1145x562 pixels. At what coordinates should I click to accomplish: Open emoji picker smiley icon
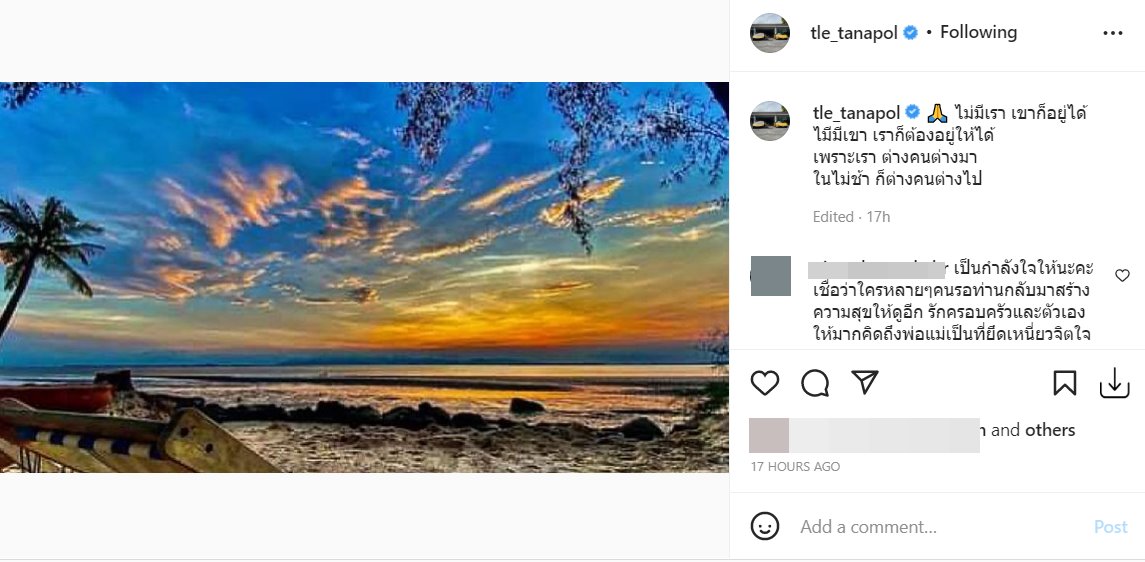765,526
